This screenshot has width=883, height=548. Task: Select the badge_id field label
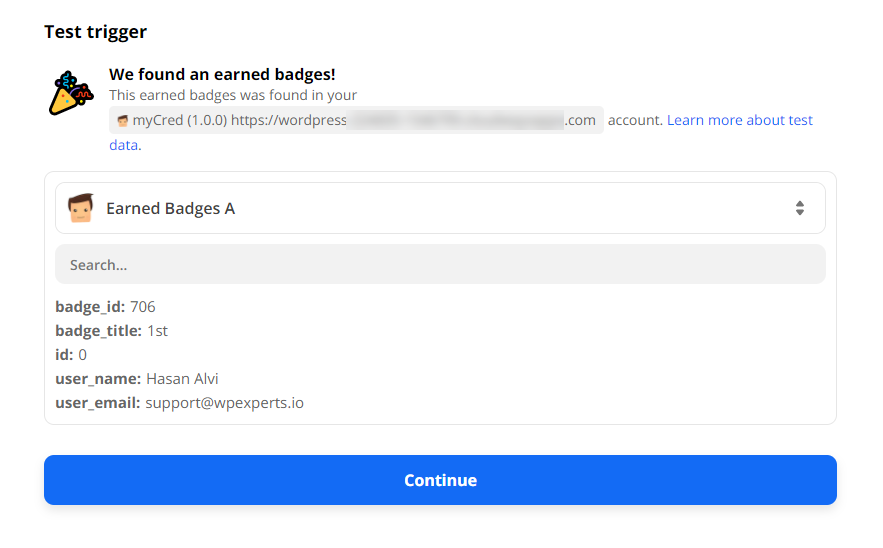(90, 307)
